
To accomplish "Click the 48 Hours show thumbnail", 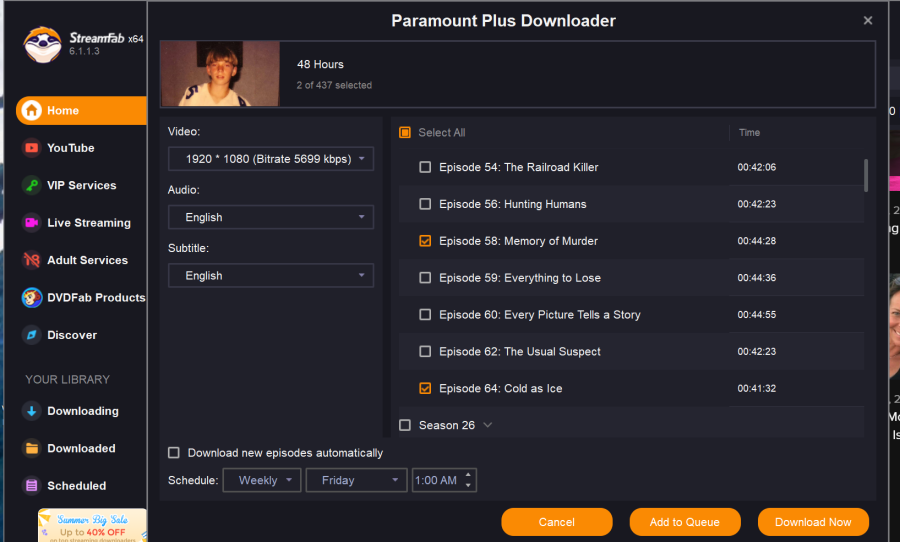I will [220, 73].
